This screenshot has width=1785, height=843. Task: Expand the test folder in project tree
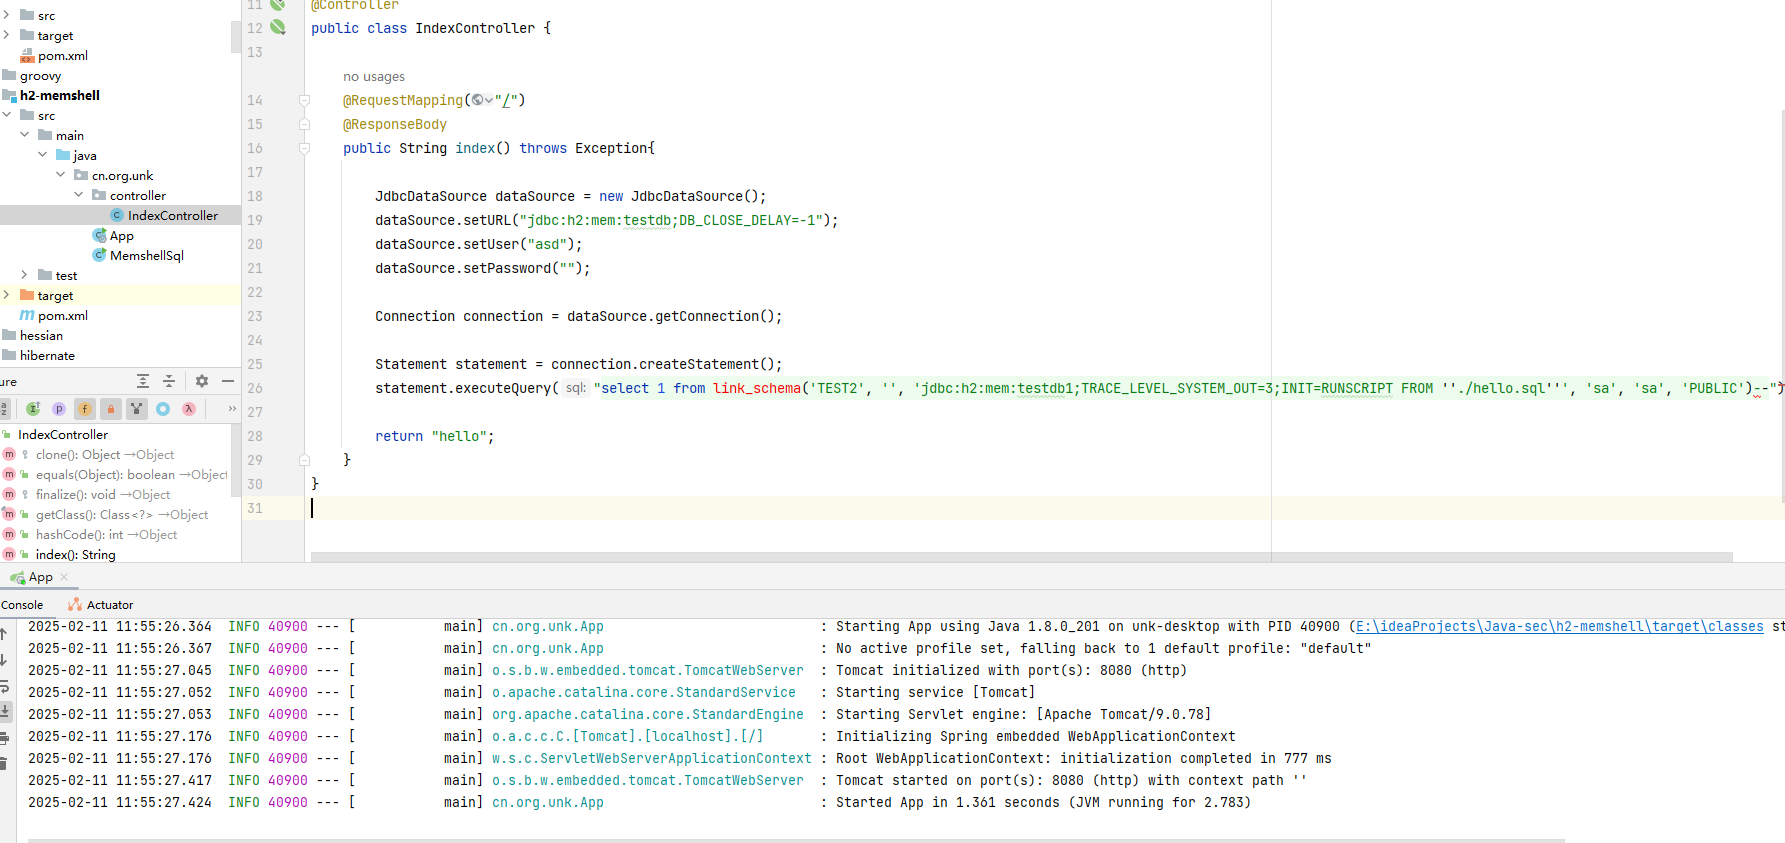[25, 275]
